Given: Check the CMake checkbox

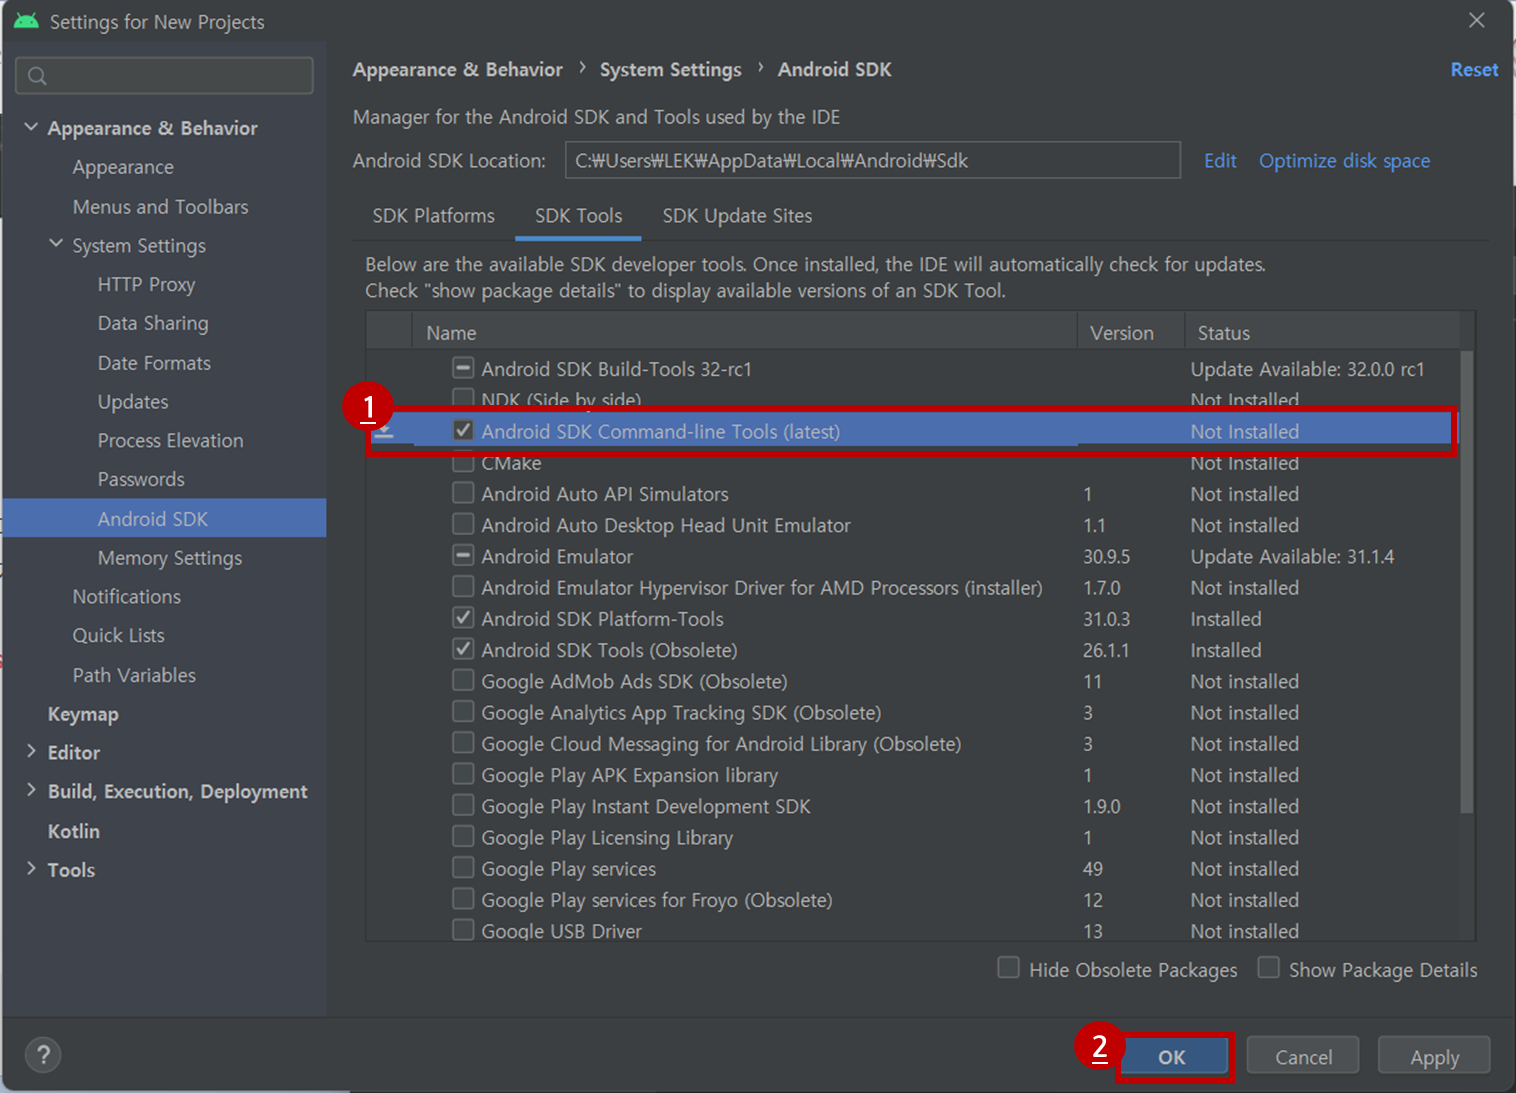Looking at the screenshot, I should coord(463,462).
